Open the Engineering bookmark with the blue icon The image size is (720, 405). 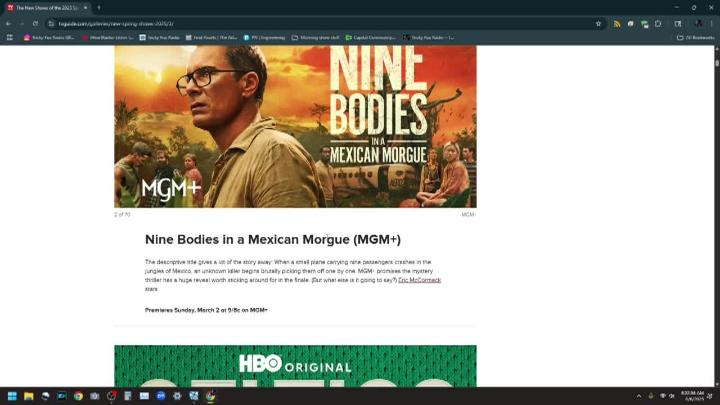(x=264, y=38)
